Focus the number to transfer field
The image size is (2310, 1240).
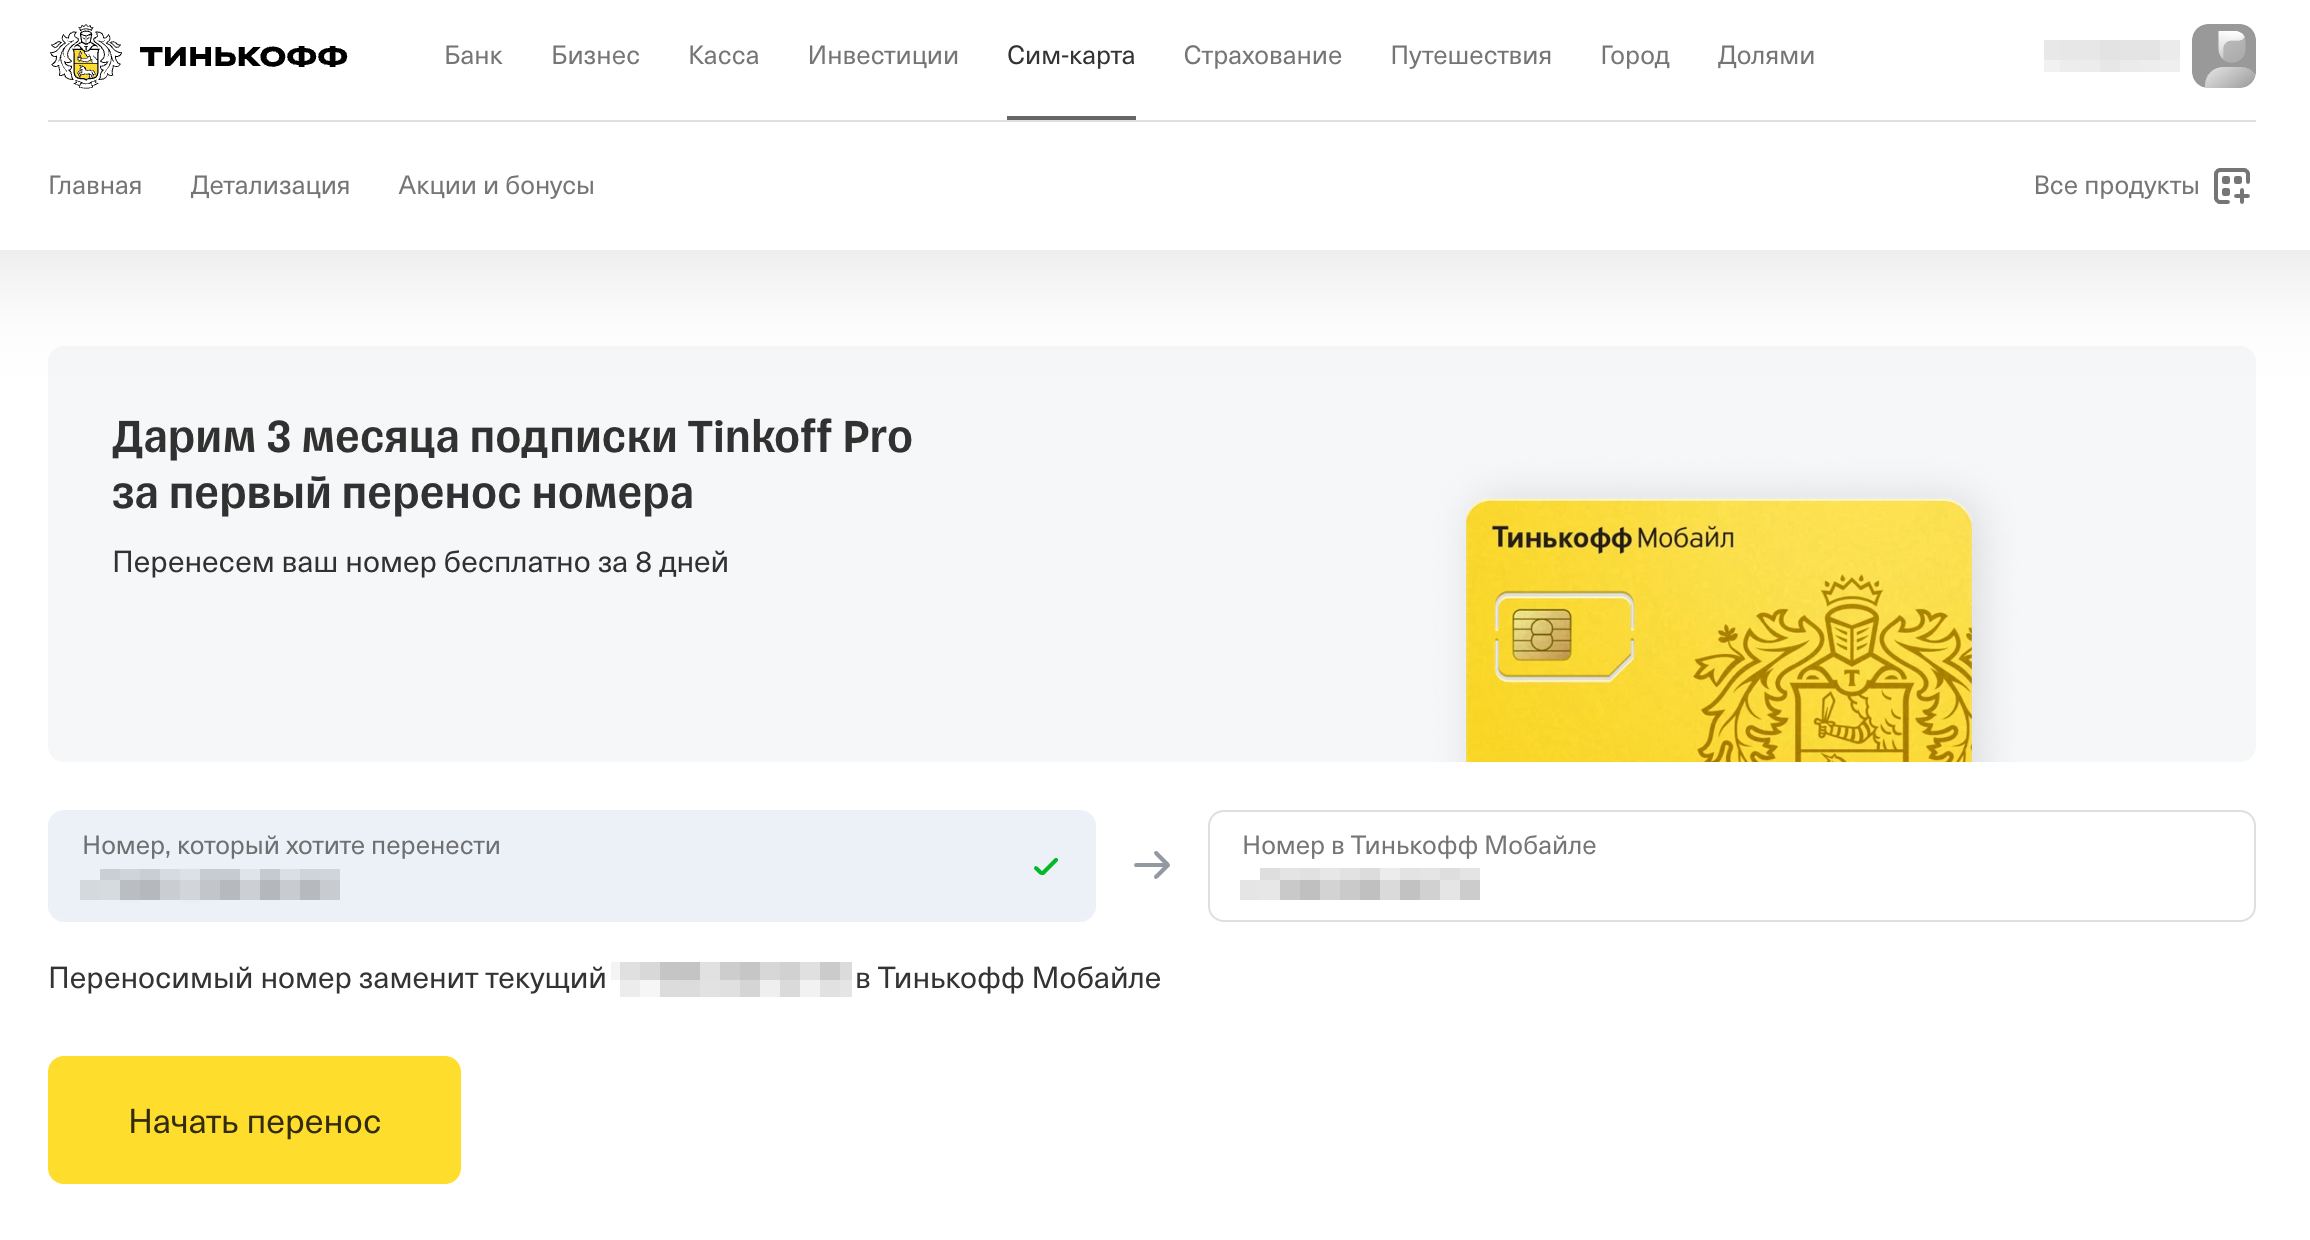click(x=572, y=866)
